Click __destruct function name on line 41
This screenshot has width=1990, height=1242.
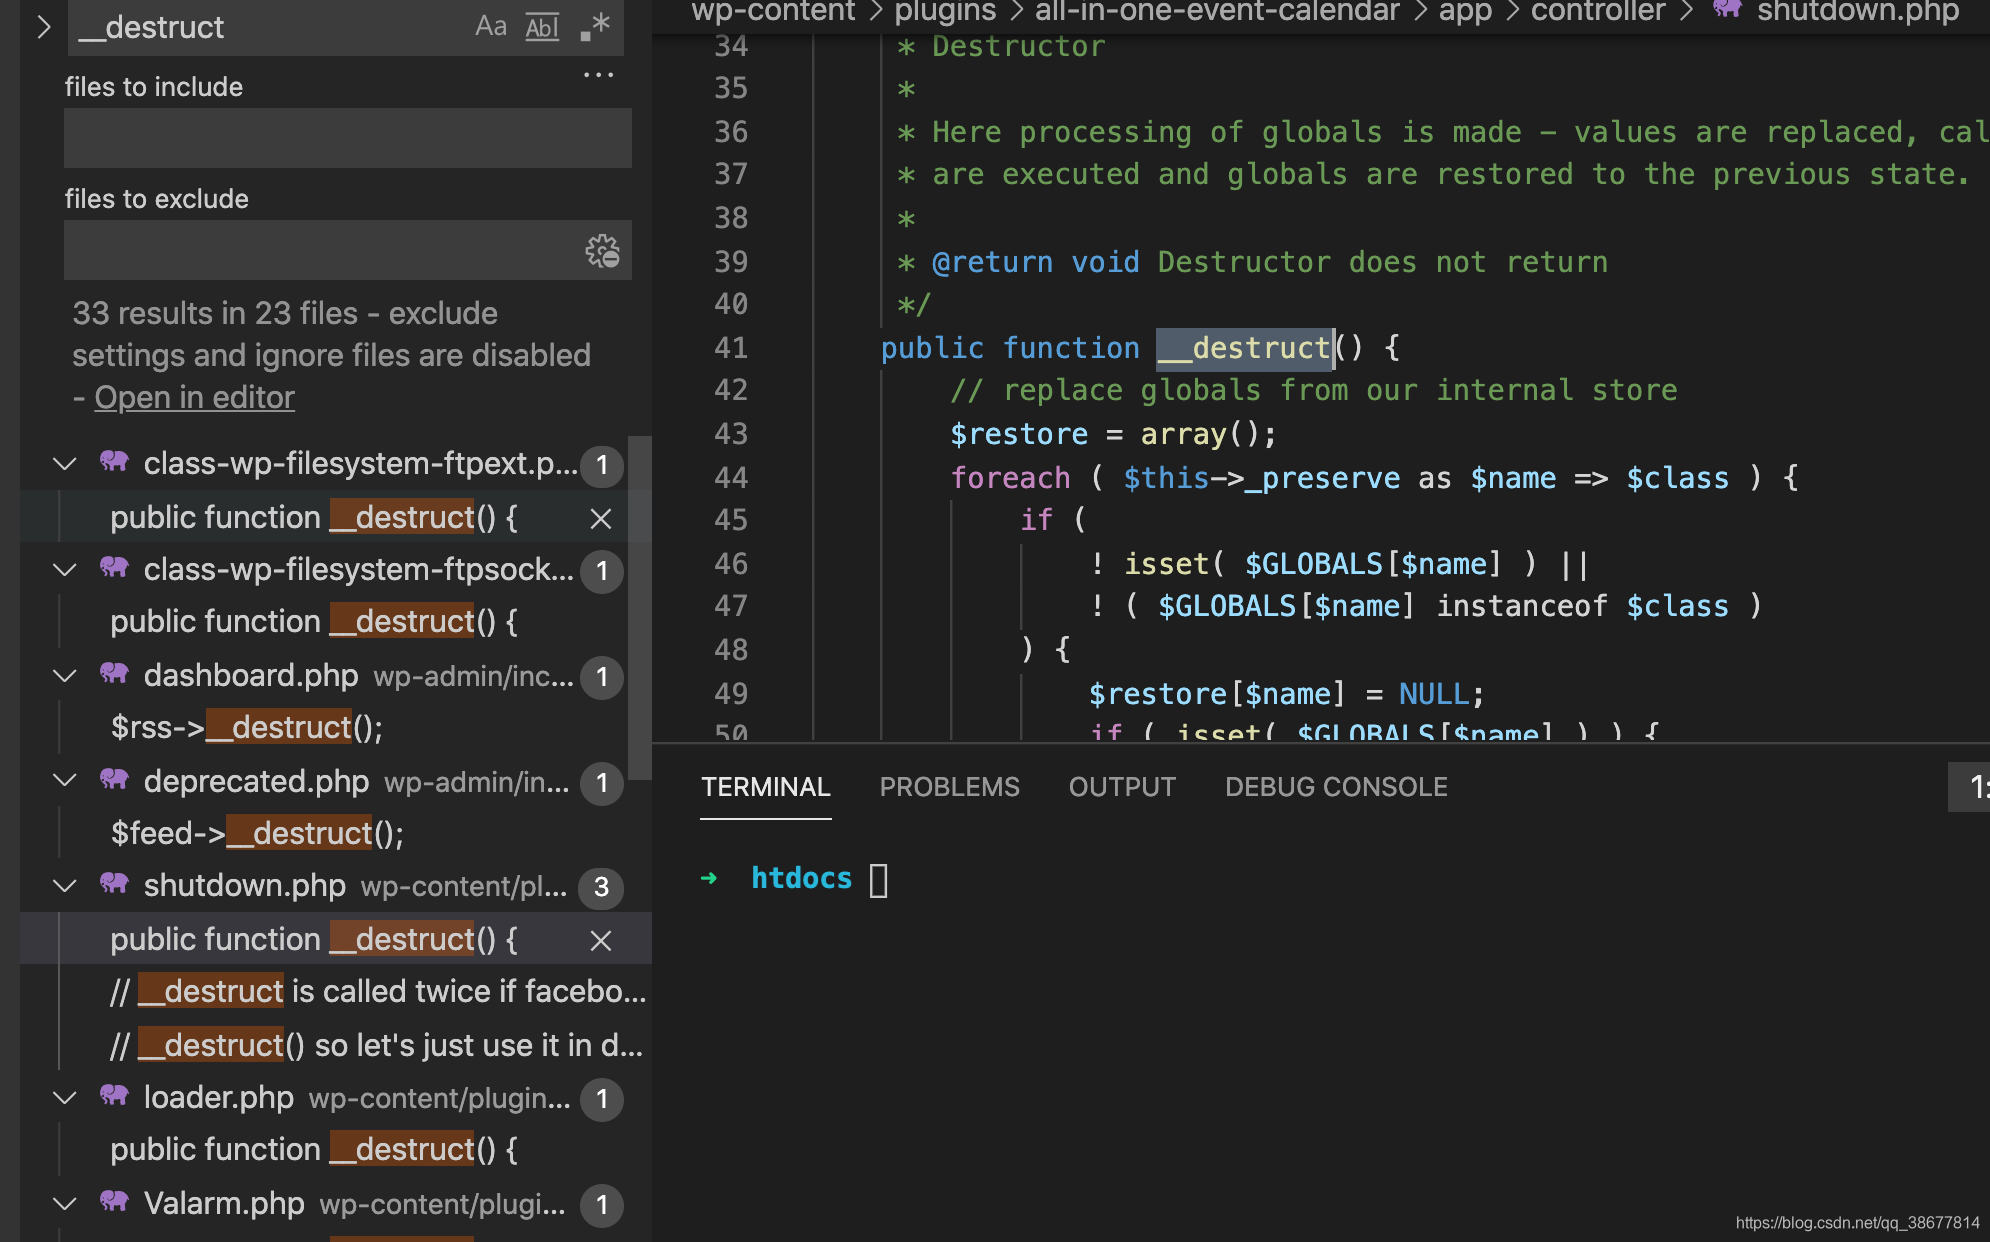(1244, 348)
